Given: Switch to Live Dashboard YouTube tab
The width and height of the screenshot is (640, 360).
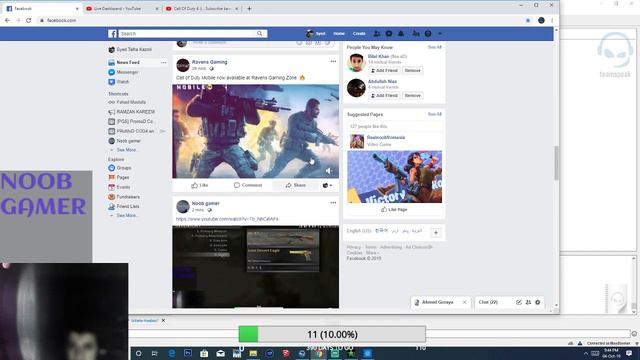Looking at the screenshot, I should (121, 8).
